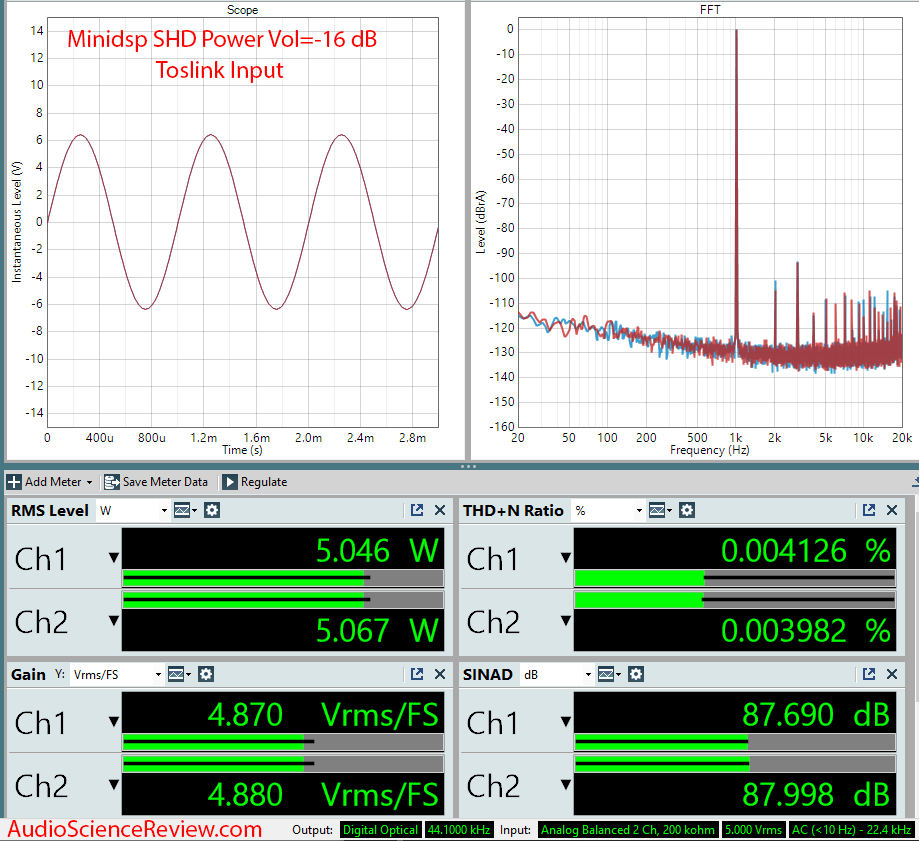Open RMS Level settings gear
This screenshot has width=919, height=841.
pos(212,510)
